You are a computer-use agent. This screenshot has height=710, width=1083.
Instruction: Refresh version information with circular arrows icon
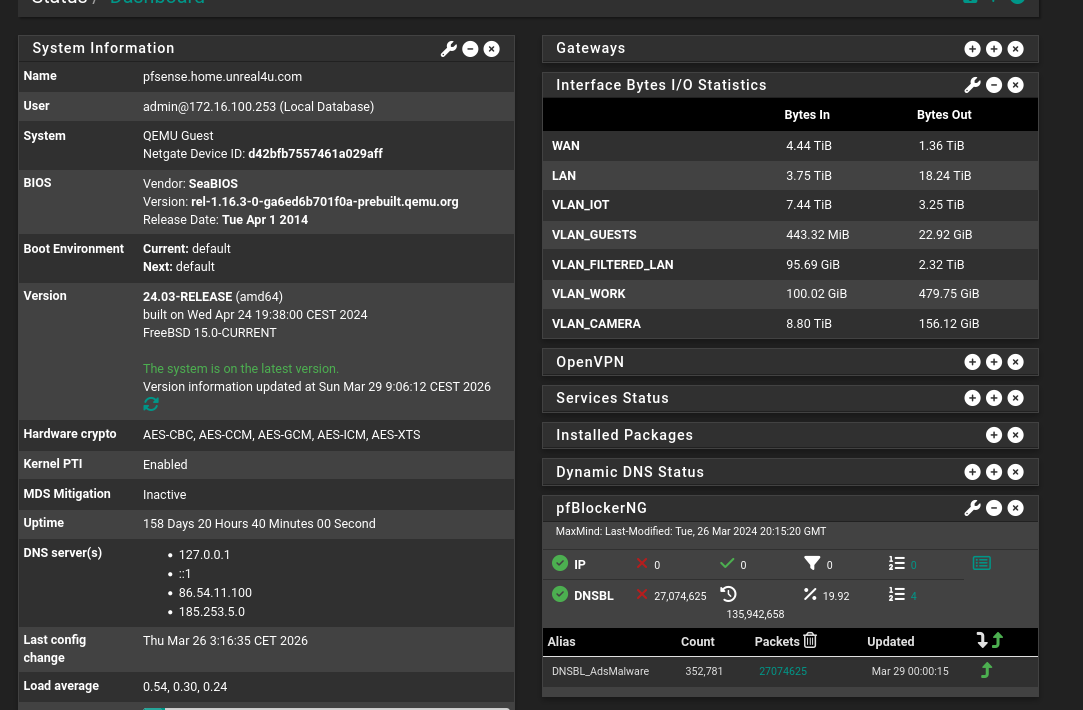[151, 404]
